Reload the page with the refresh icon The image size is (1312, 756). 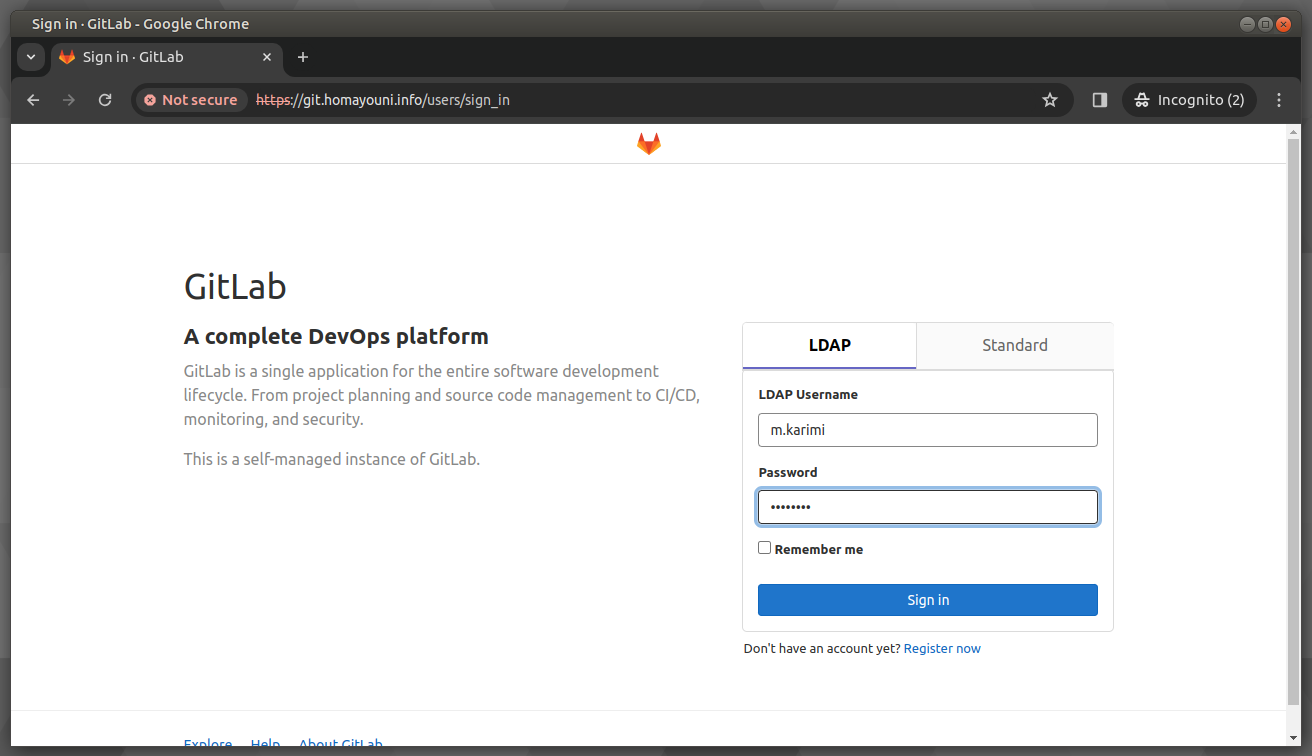pyautogui.click(x=105, y=100)
